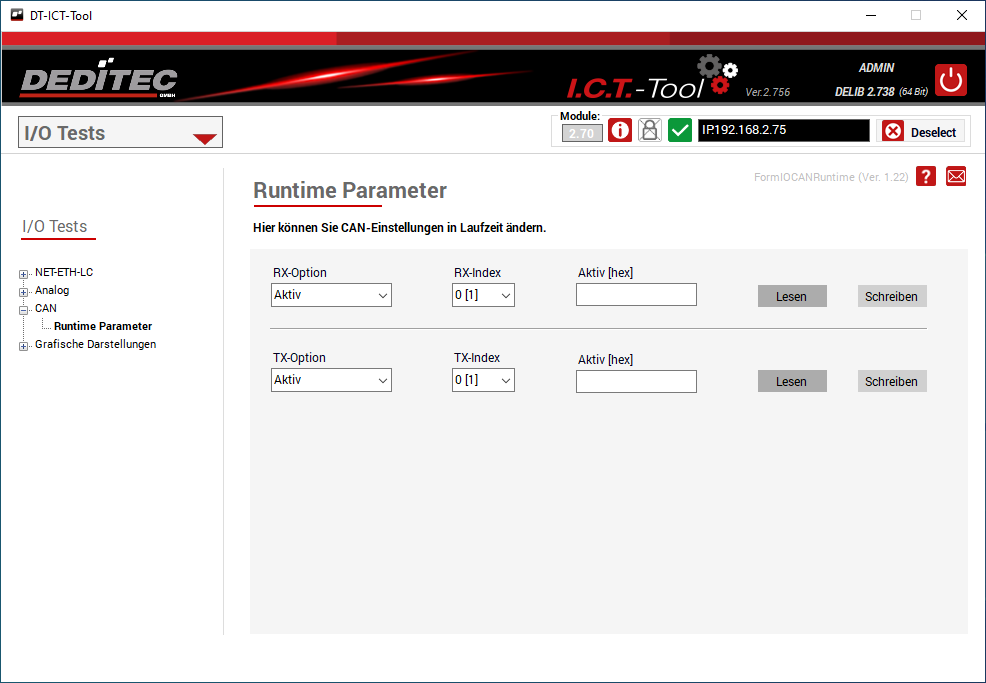Expand the Grafische Darstellungen node

coord(24,346)
